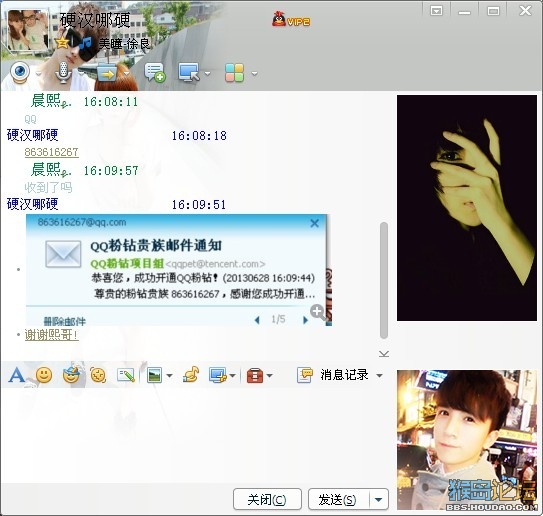Expand file transfer options arrow
Screen dimensions: 543x516
coord(126,73)
